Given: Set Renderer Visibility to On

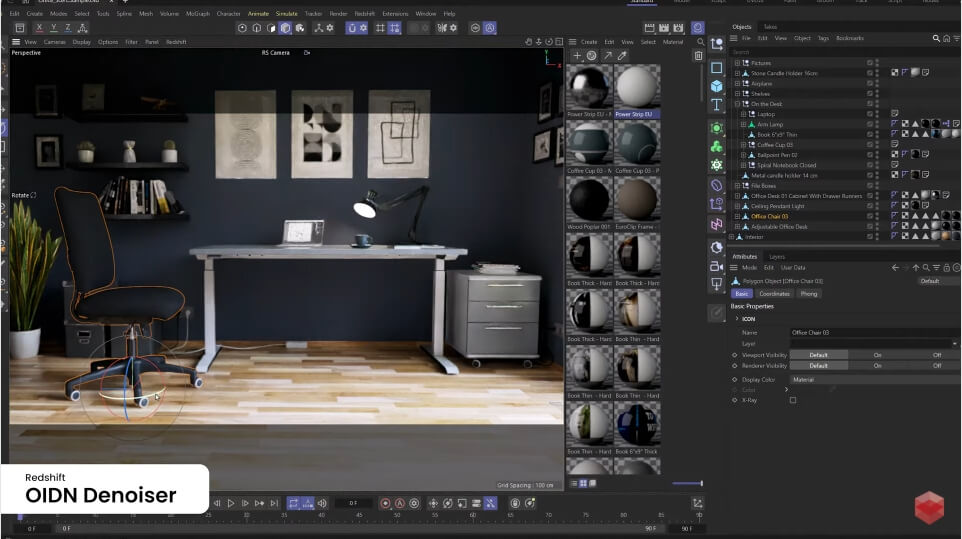Looking at the screenshot, I should tap(877, 365).
